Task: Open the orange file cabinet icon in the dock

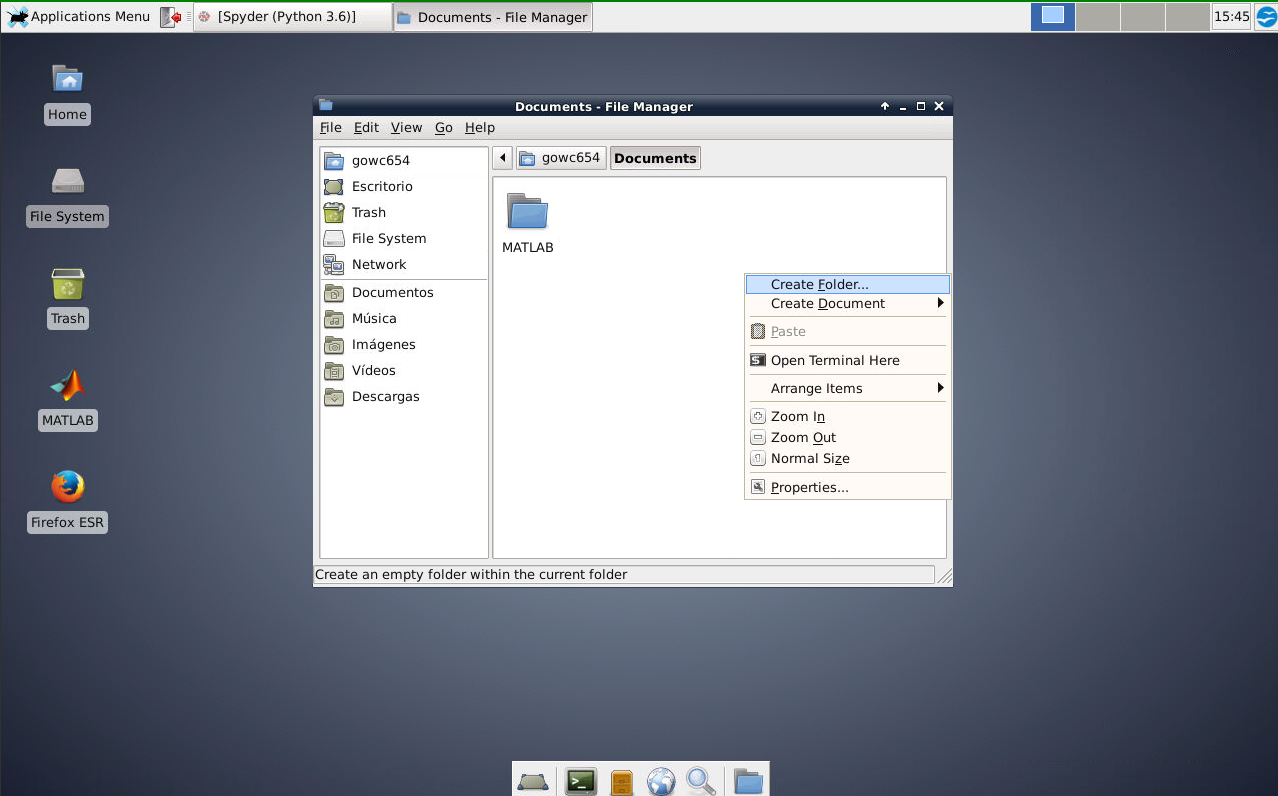Action: click(x=621, y=781)
